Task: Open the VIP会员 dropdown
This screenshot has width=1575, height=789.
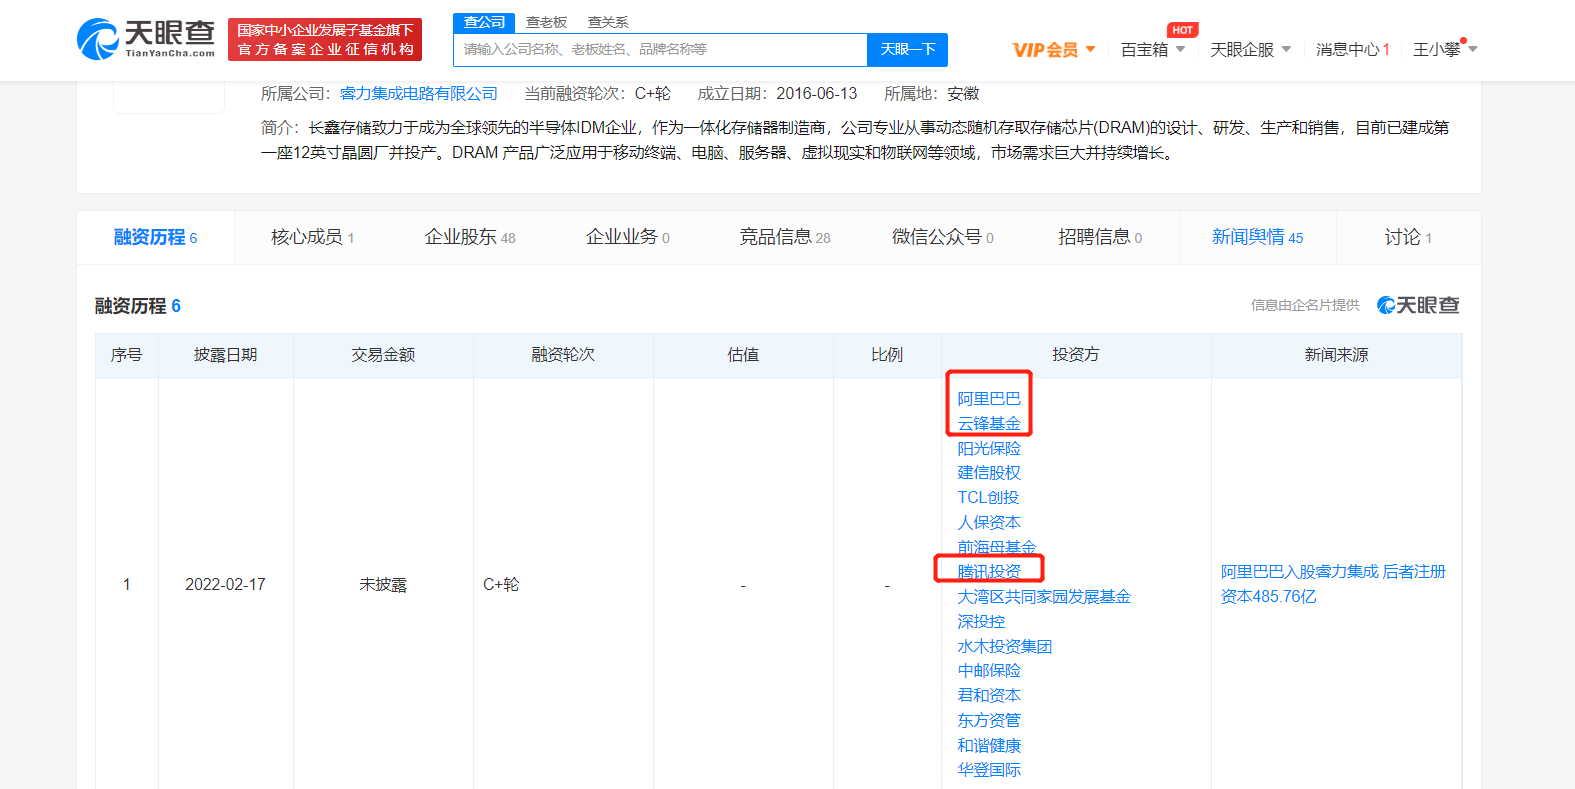Action: [1054, 49]
